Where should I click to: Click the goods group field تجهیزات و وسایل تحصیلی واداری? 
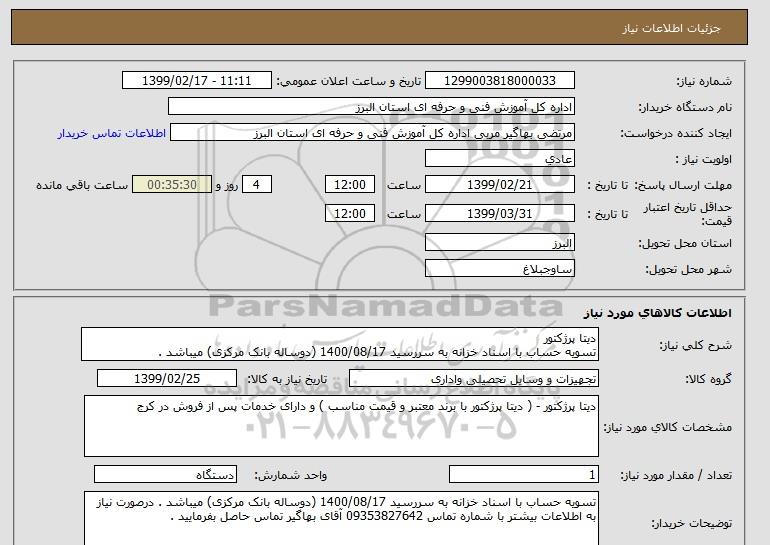pyautogui.click(x=474, y=379)
